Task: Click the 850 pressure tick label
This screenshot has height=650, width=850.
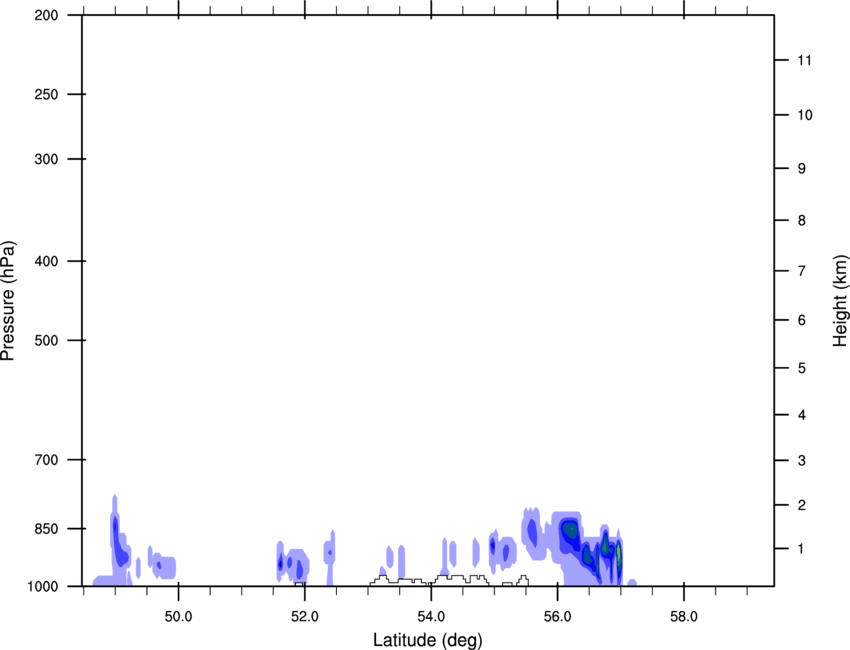Action: click(x=46, y=529)
